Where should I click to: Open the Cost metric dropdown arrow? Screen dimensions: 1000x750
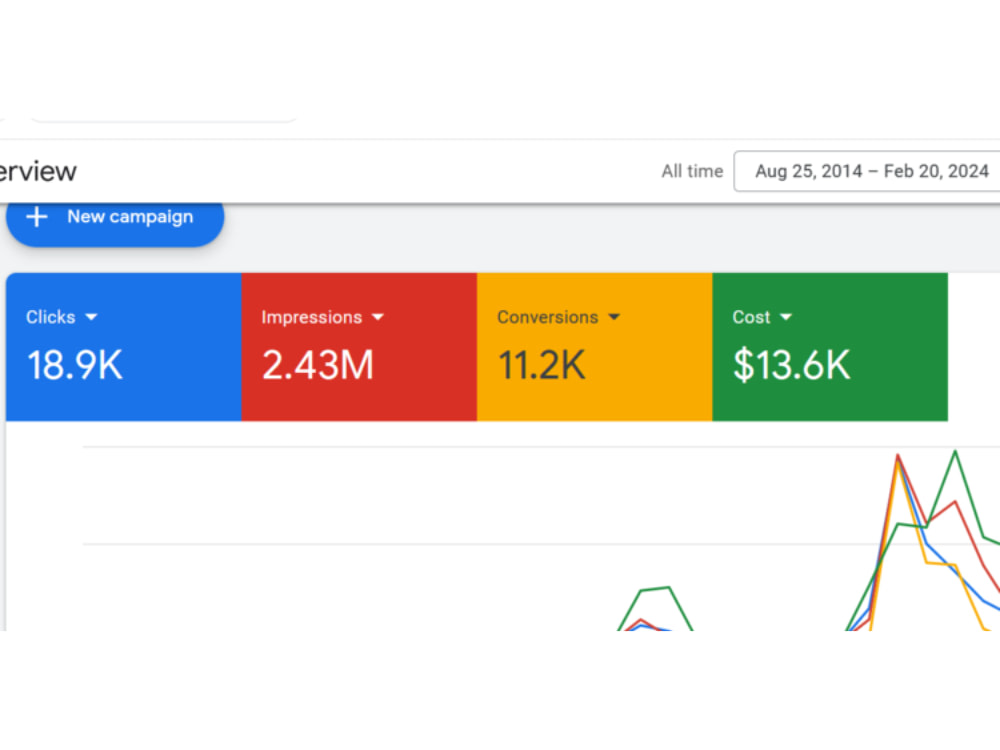[786, 317]
